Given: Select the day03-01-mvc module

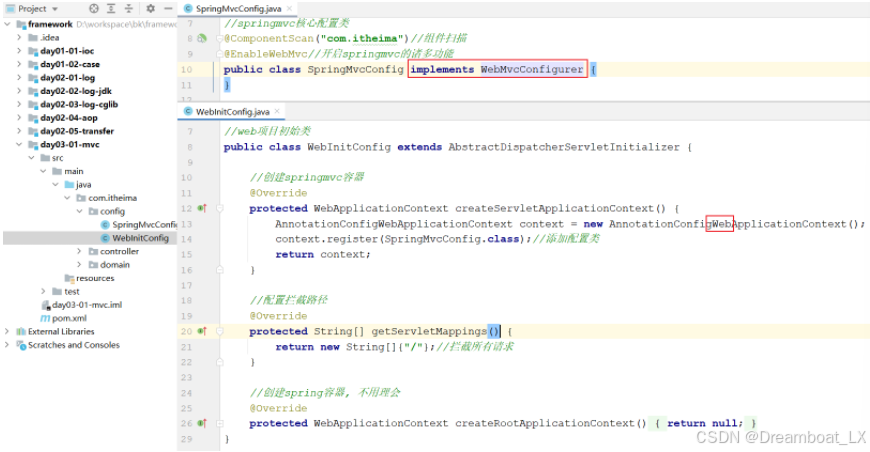Looking at the screenshot, I should (x=70, y=144).
